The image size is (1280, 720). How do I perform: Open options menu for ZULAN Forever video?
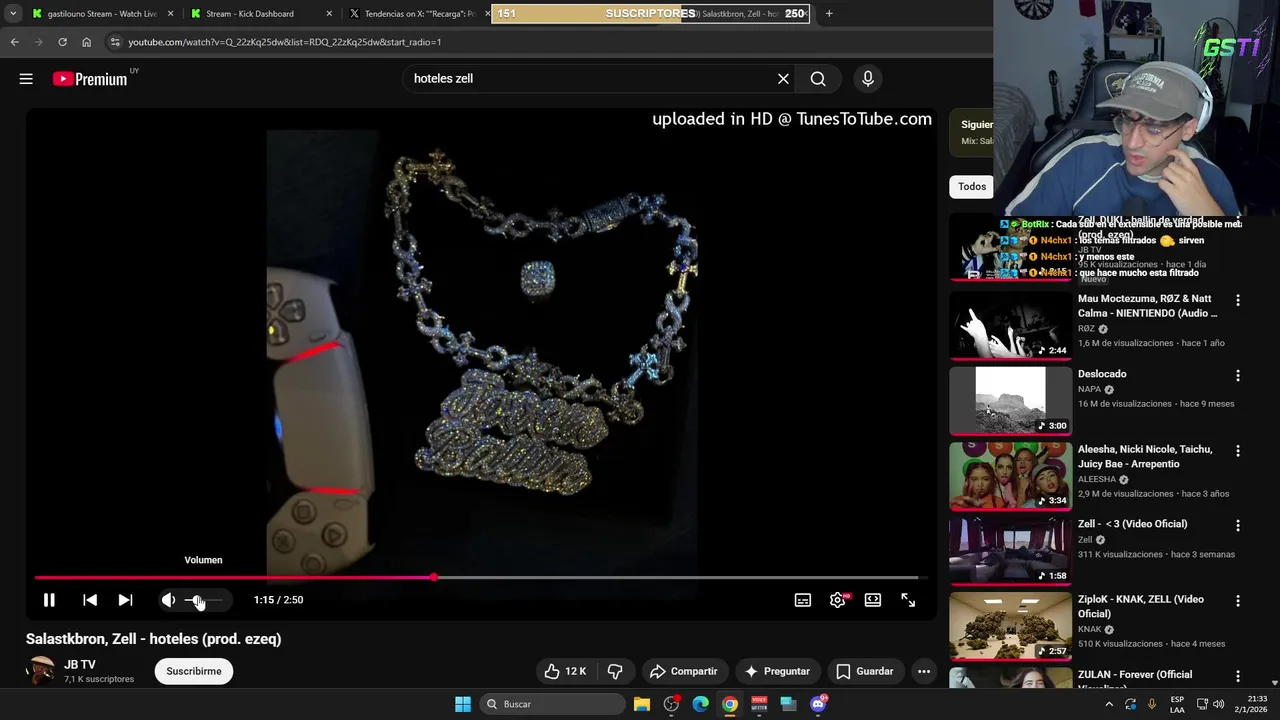[x=1238, y=676]
